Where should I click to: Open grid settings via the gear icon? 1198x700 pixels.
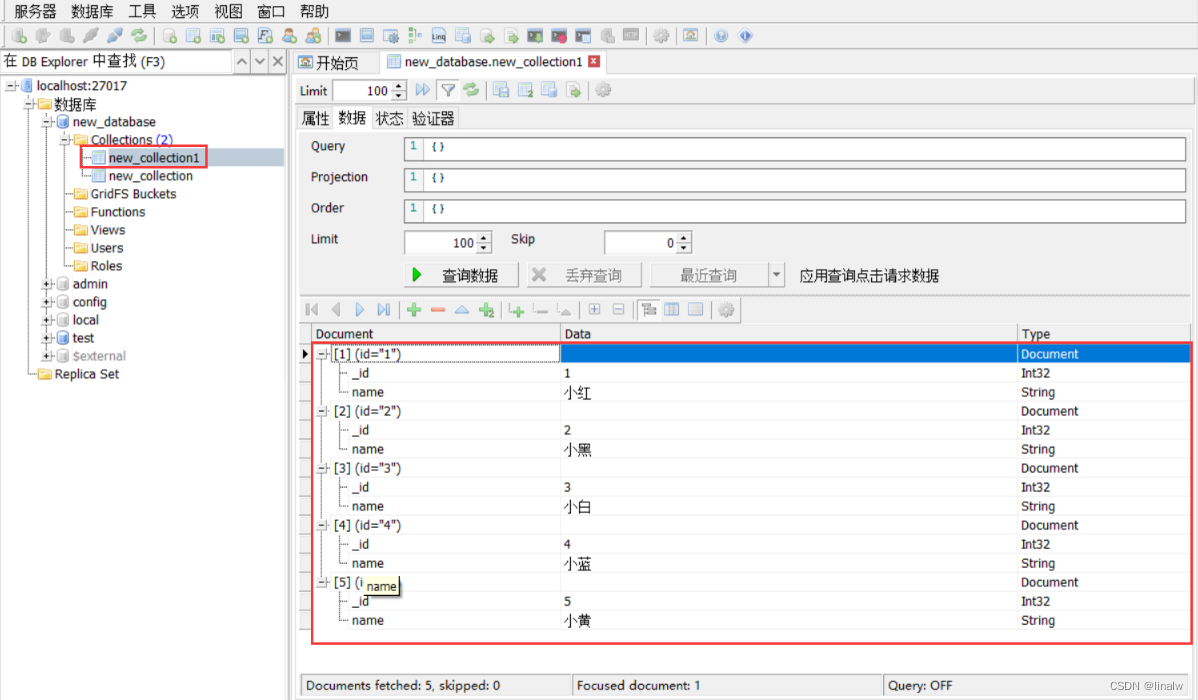(726, 310)
